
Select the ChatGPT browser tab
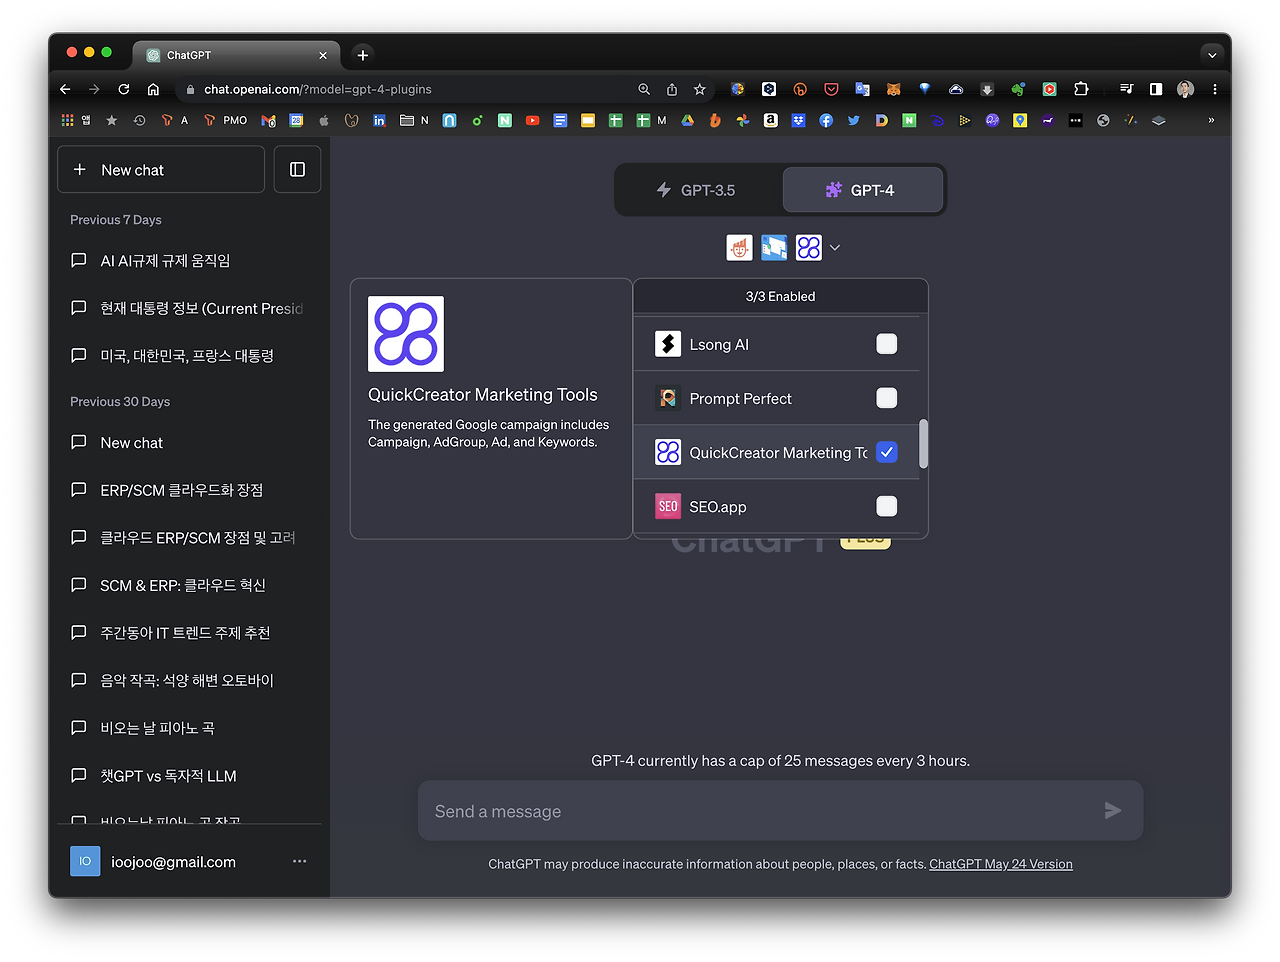pyautogui.click(x=237, y=55)
